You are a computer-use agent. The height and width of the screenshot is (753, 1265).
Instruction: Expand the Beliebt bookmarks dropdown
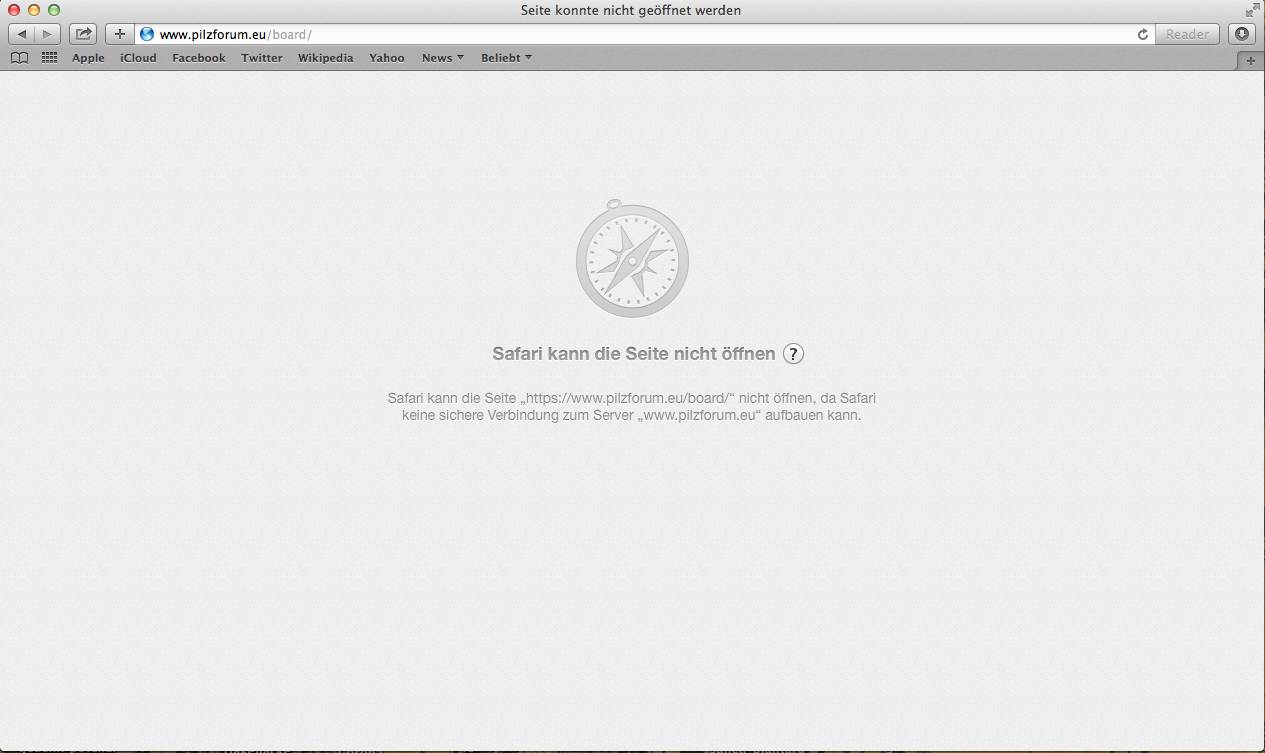(506, 58)
